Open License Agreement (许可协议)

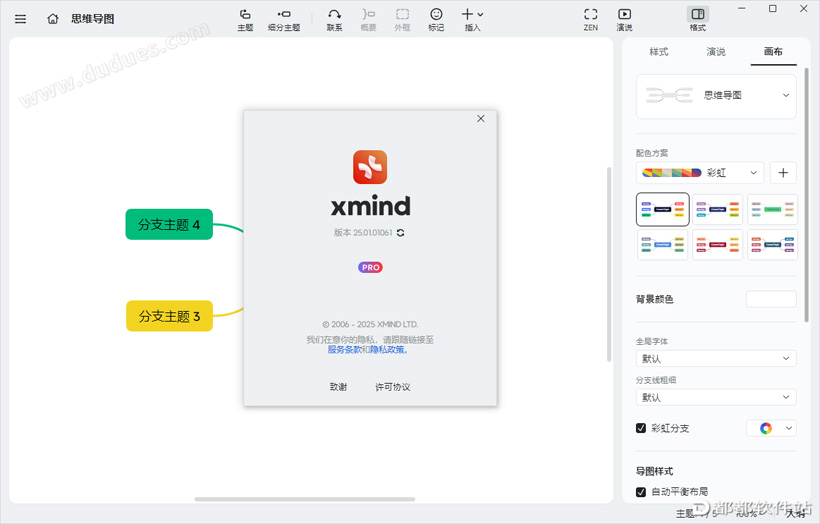(x=393, y=387)
